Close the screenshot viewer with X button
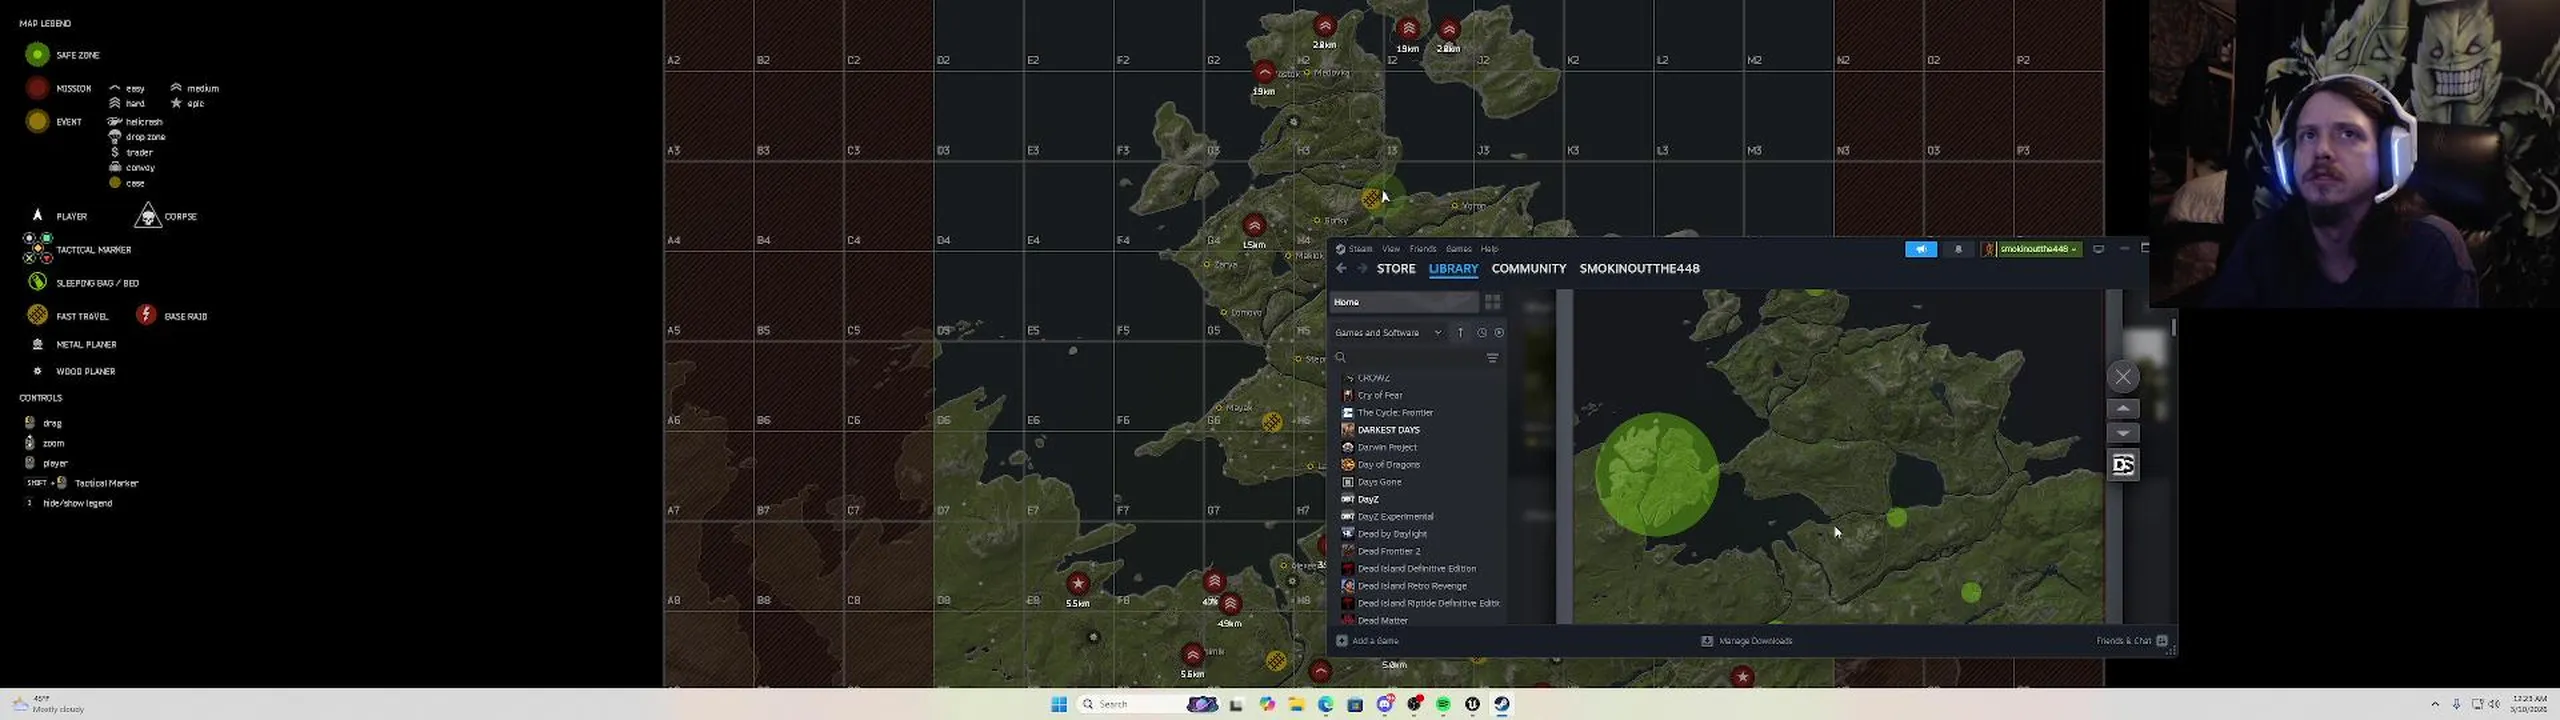 click(2122, 377)
